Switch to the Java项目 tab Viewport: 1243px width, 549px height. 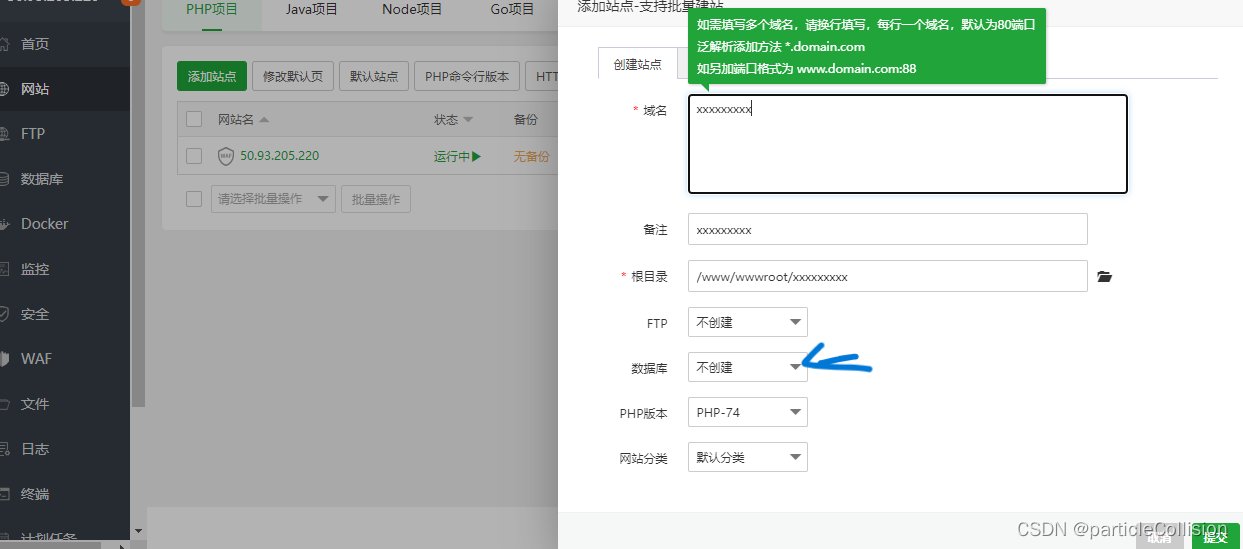[x=312, y=10]
